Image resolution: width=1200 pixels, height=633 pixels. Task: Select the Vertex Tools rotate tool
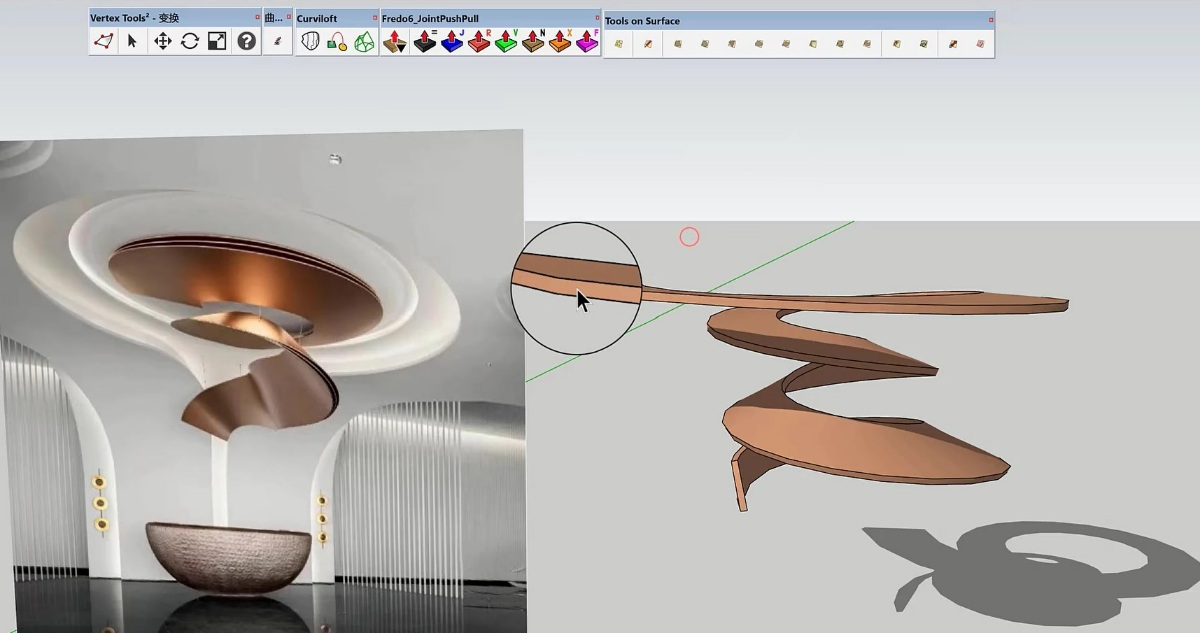click(x=190, y=41)
